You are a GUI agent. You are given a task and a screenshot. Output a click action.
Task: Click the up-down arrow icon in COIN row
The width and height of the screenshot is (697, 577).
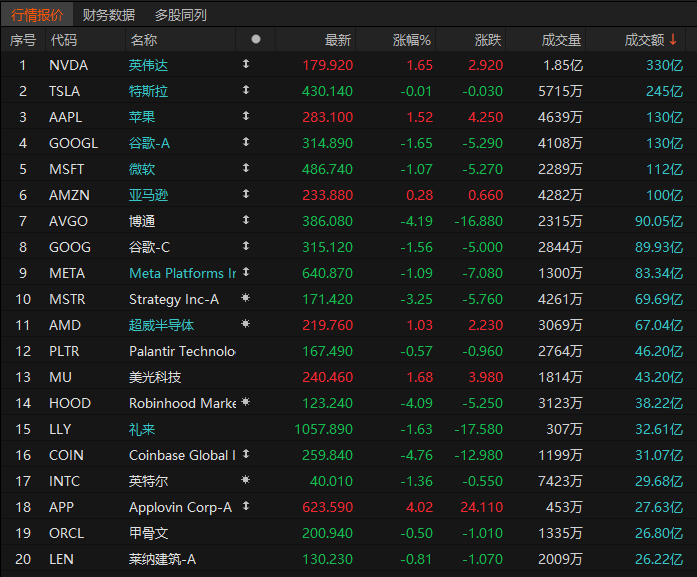[x=246, y=455]
